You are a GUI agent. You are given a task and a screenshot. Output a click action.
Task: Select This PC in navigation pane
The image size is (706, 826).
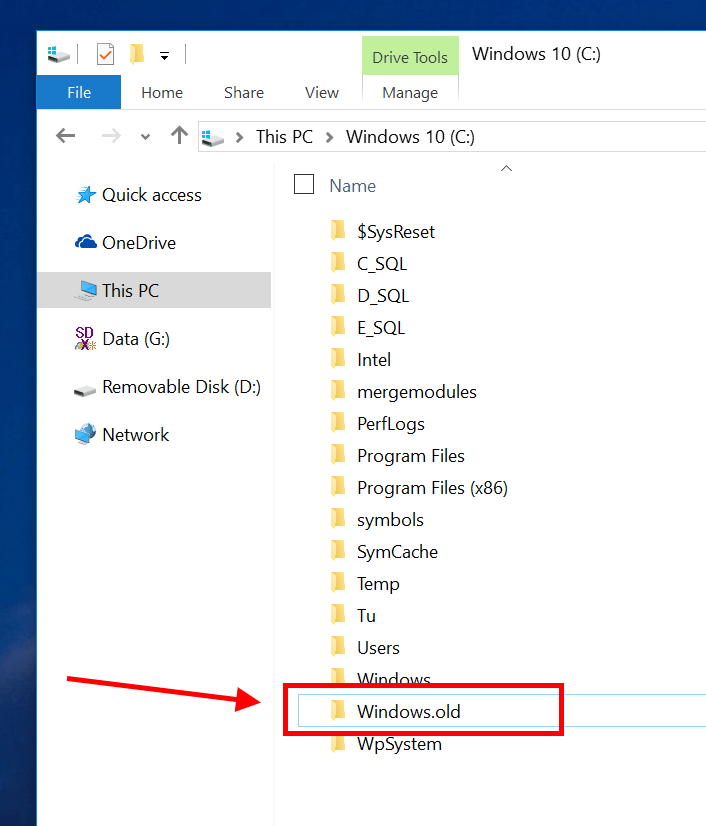tap(154, 290)
